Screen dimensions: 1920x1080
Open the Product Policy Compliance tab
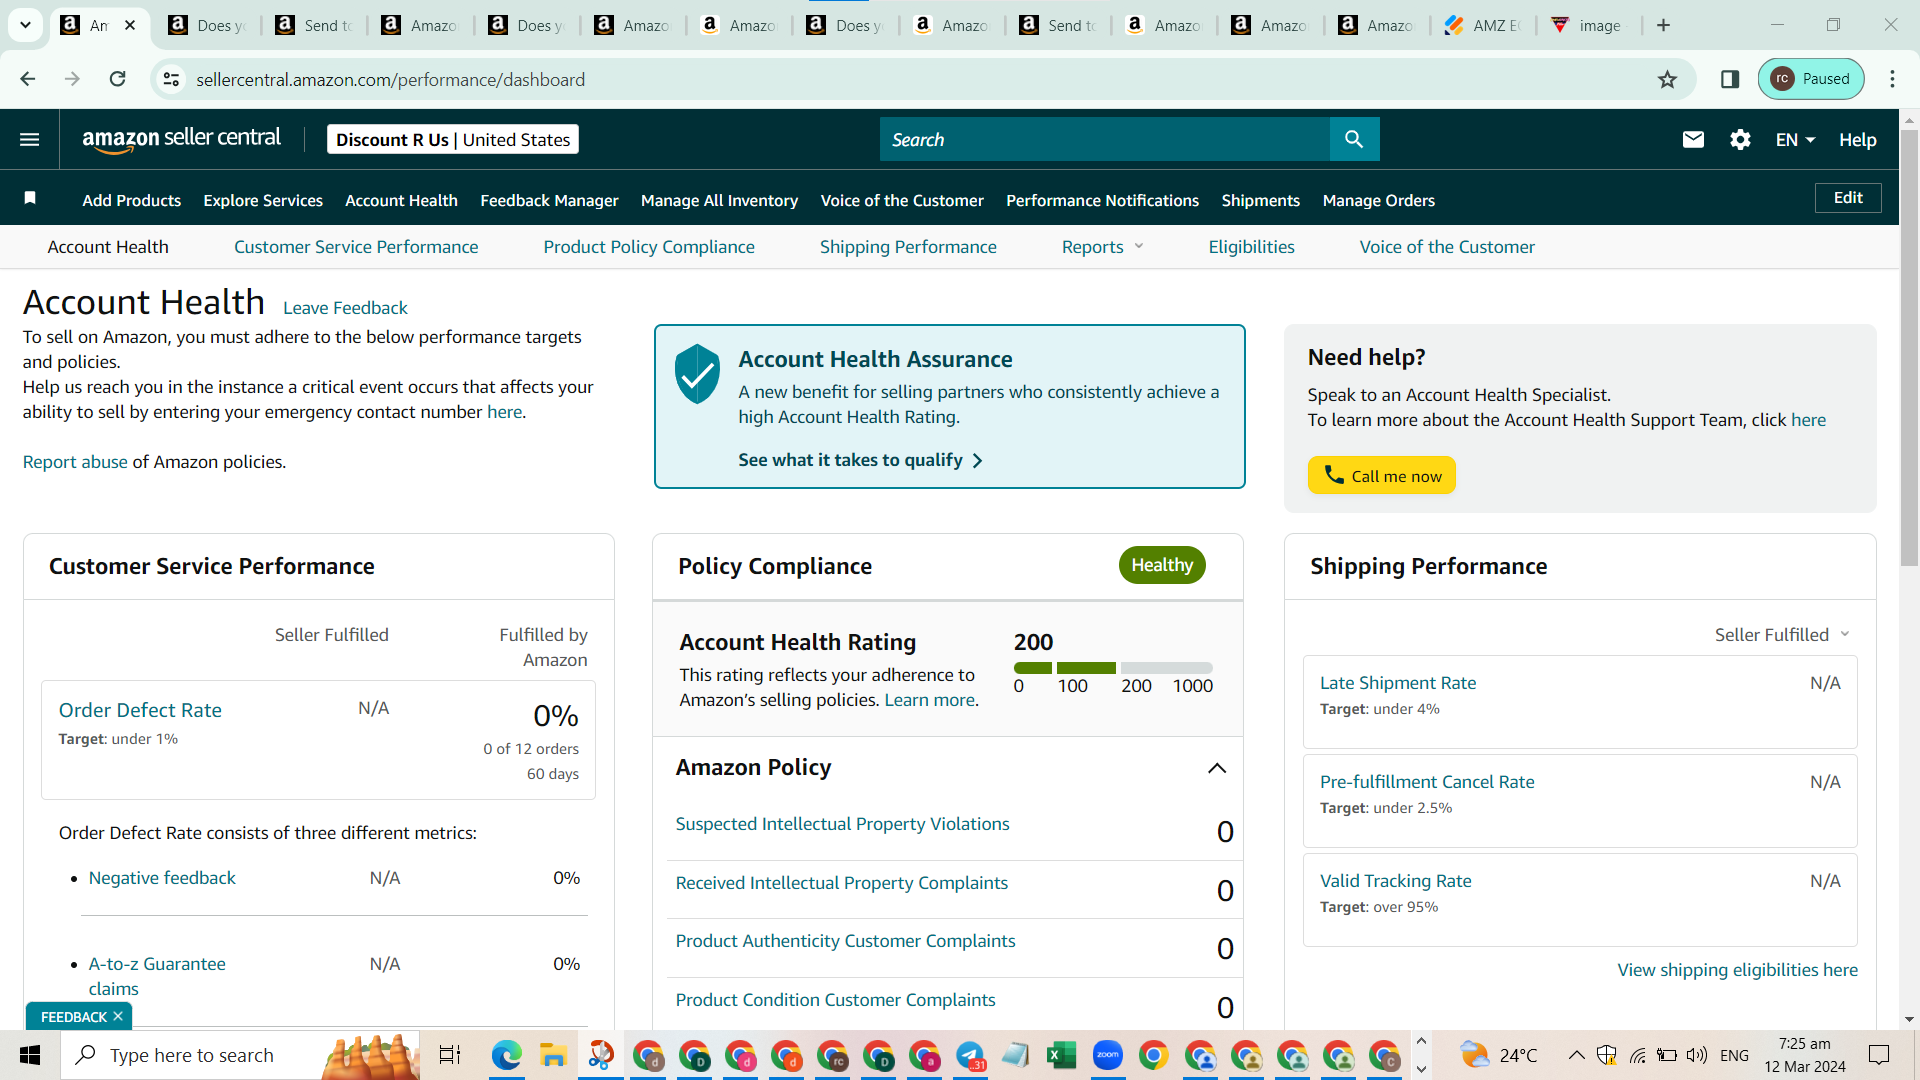[x=649, y=247]
